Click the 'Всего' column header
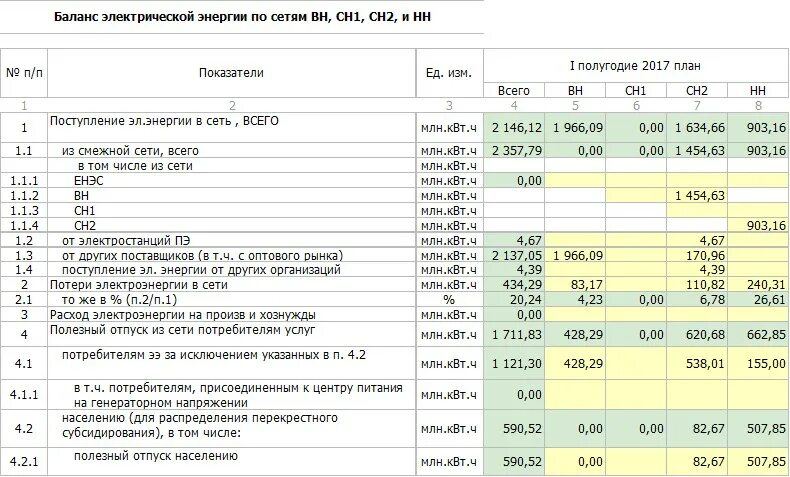This screenshot has width=790, height=477. pyautogui.click(x=514, y=91)
